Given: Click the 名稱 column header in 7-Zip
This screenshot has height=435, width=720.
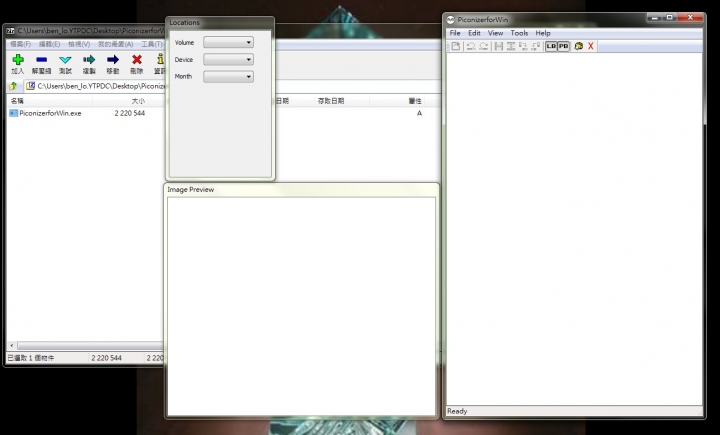Looking at the screenshot, I should click(x=50, y=101).
